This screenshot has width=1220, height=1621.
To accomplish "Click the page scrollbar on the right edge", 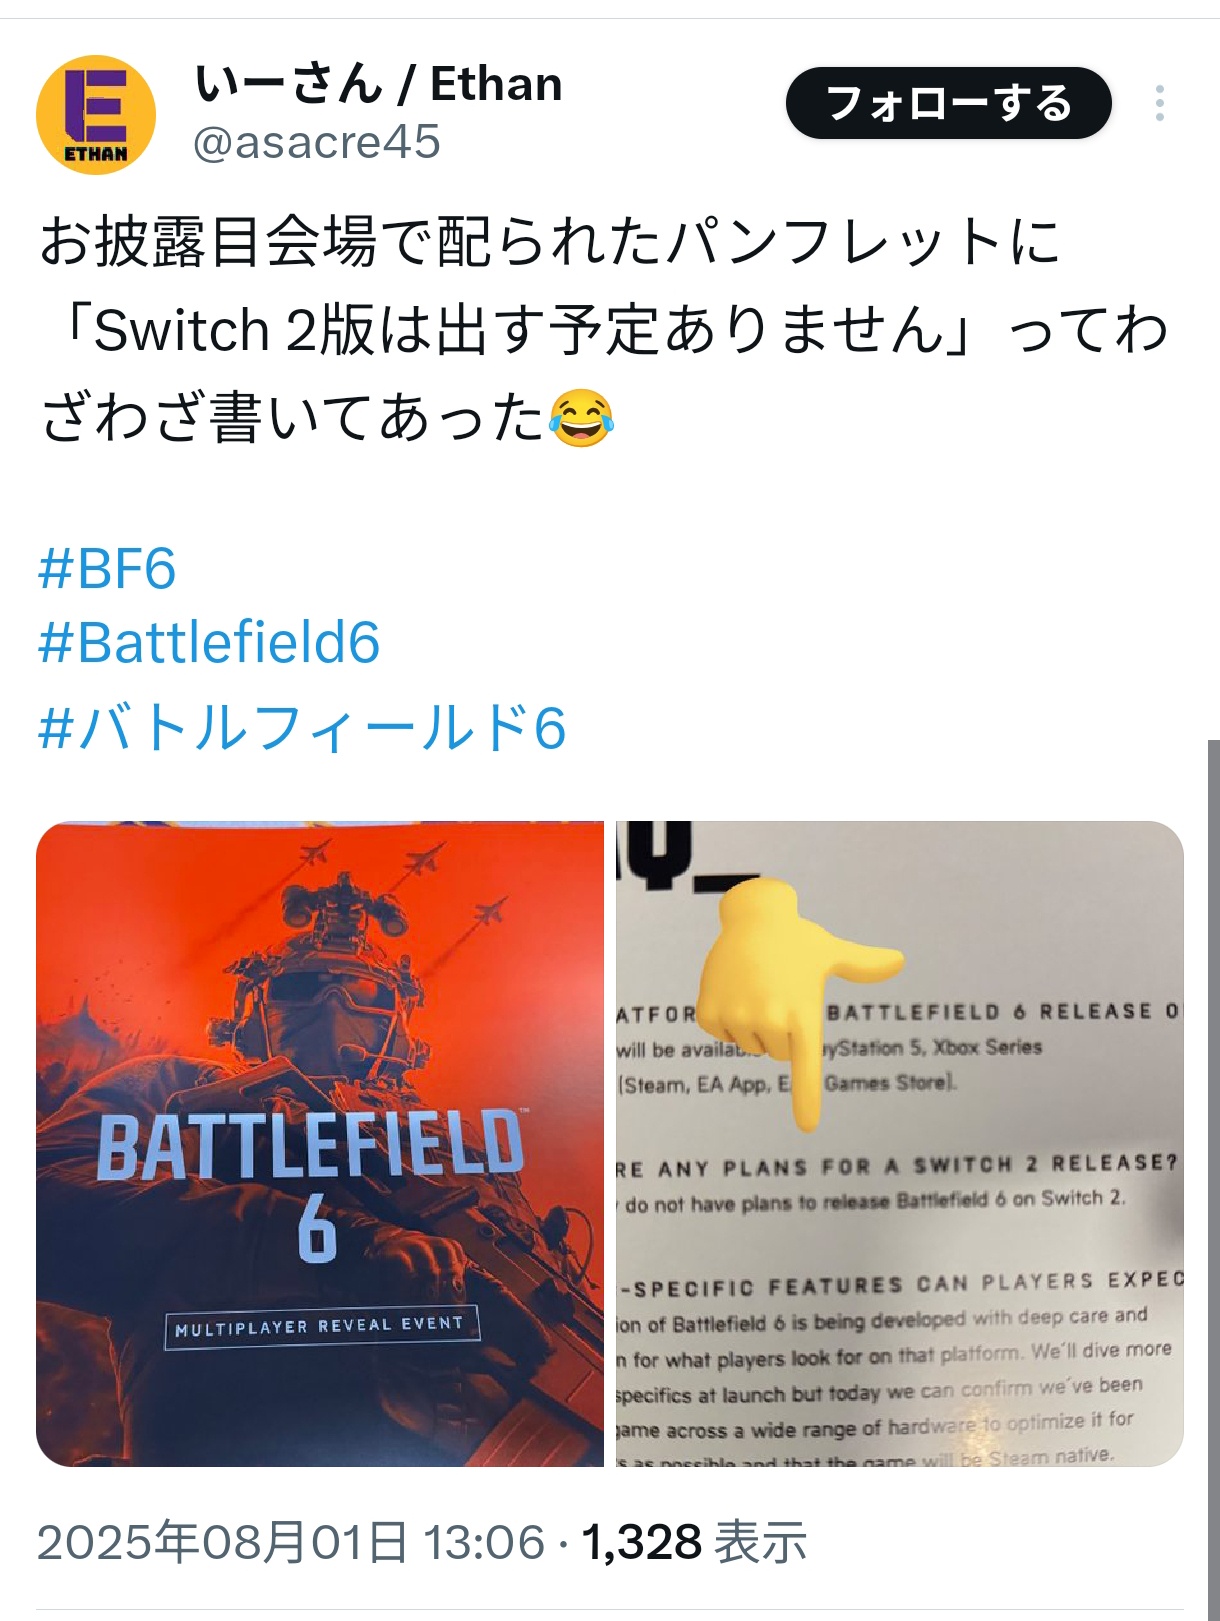I will click(x=1213, y=1180).
